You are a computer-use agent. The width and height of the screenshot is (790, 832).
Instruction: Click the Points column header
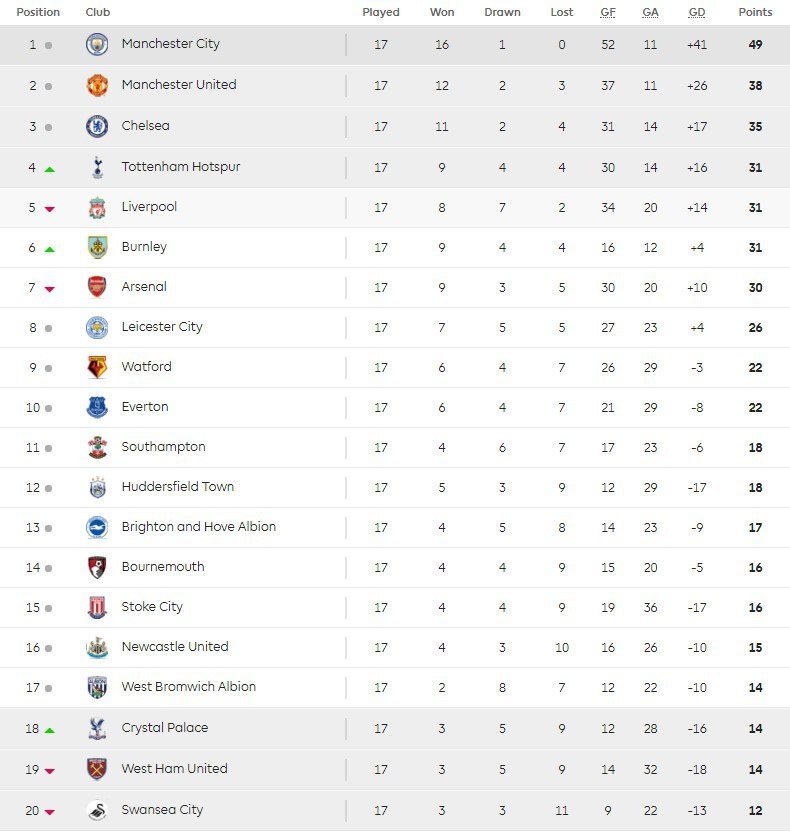(x=755, y=12)
